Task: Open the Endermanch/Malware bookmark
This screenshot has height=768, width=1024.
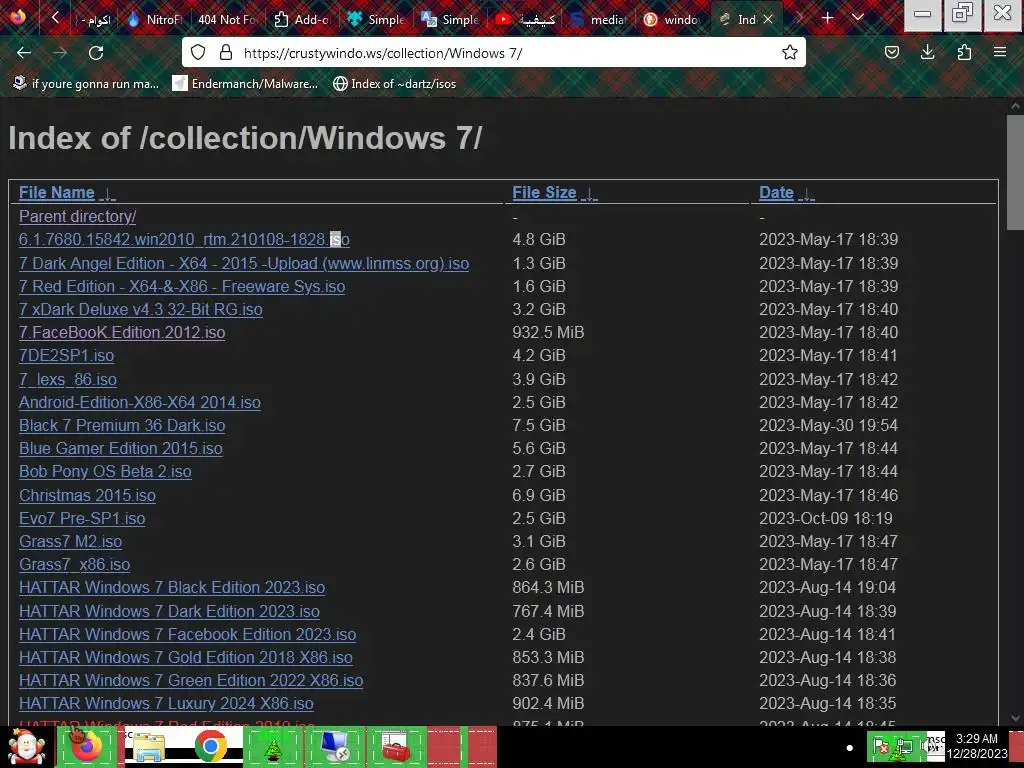Action: (x=245, y=84)
